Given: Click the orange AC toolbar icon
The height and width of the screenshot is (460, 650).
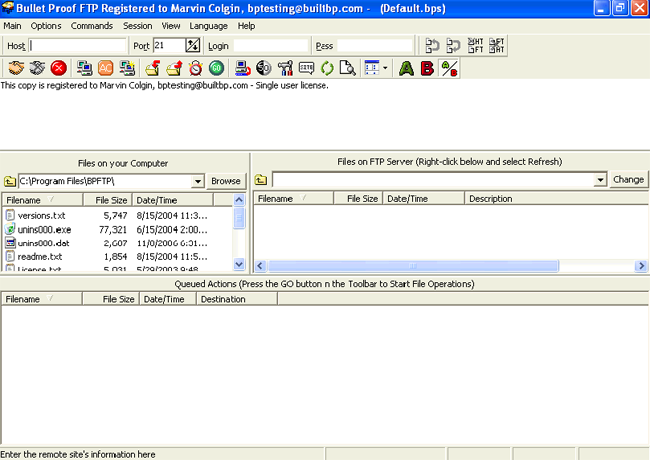Looking at the screenshot, I should (x=106, y=68).
